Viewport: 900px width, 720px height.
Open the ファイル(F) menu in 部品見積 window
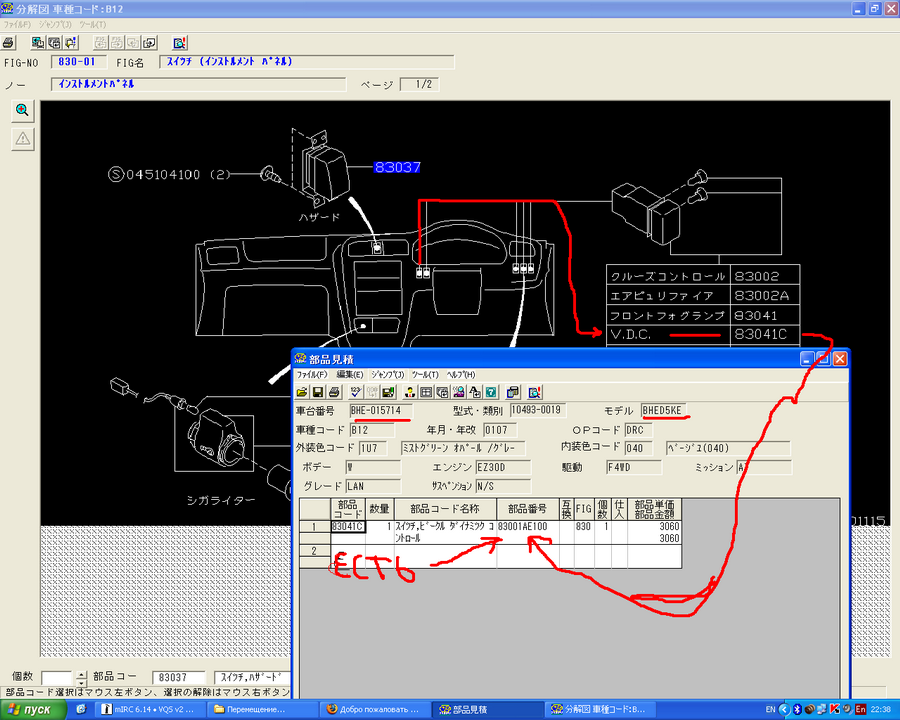click(312, 374)
